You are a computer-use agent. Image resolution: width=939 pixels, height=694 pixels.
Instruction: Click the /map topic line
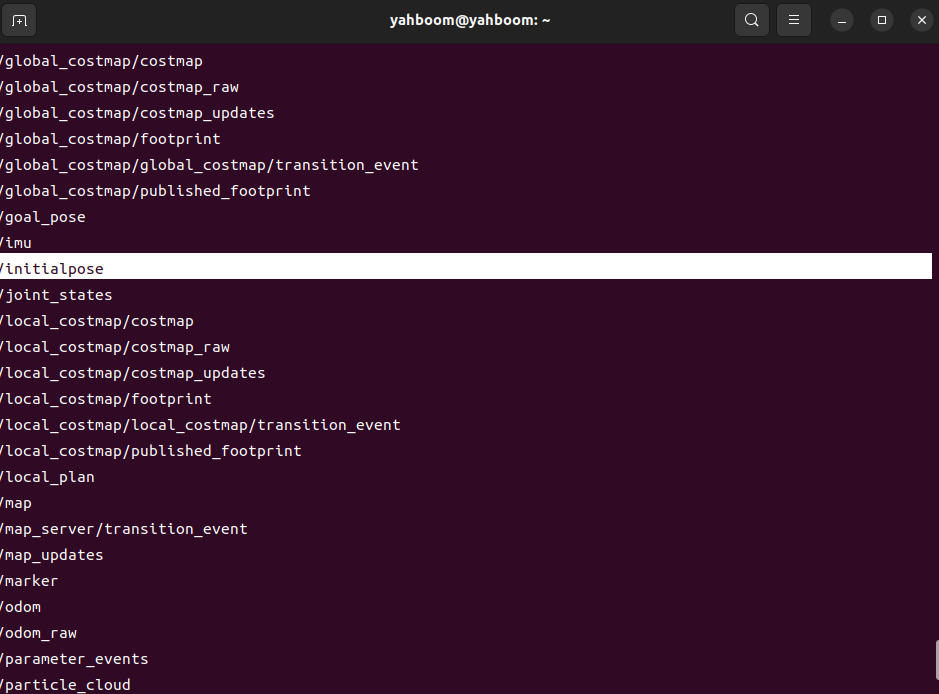point(16,503)
